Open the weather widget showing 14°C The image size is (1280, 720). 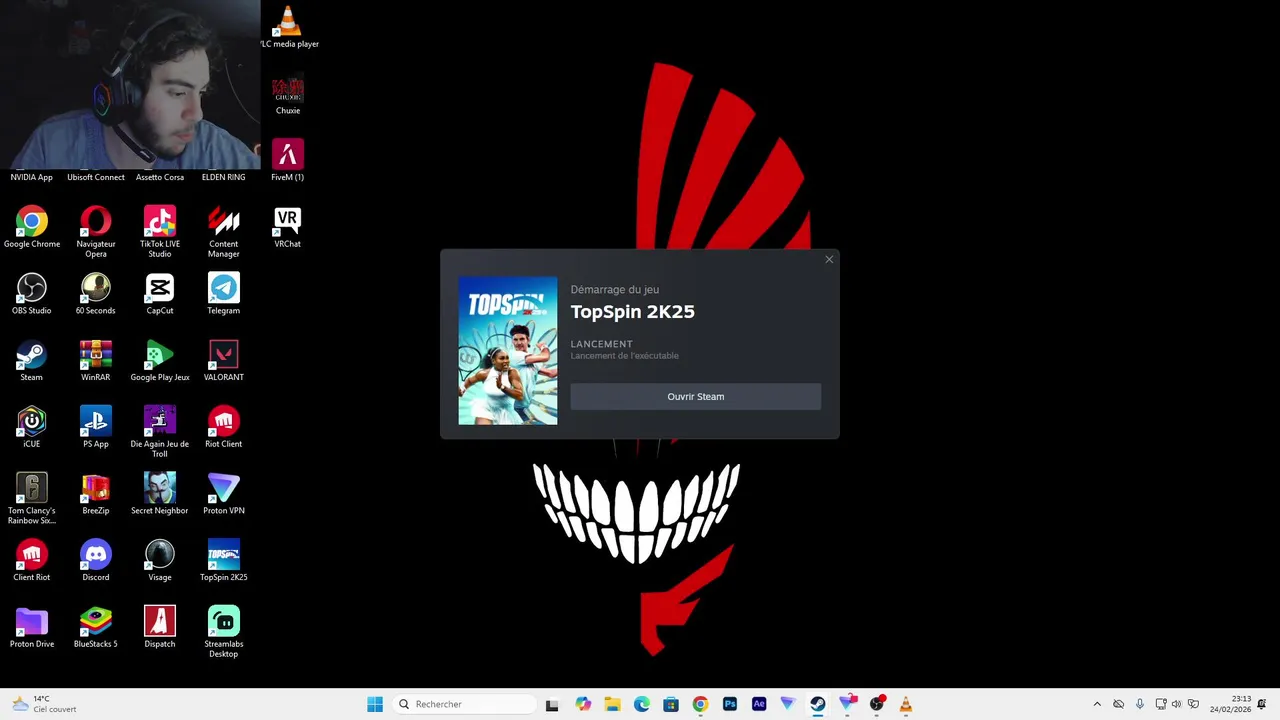click(42, 704)
